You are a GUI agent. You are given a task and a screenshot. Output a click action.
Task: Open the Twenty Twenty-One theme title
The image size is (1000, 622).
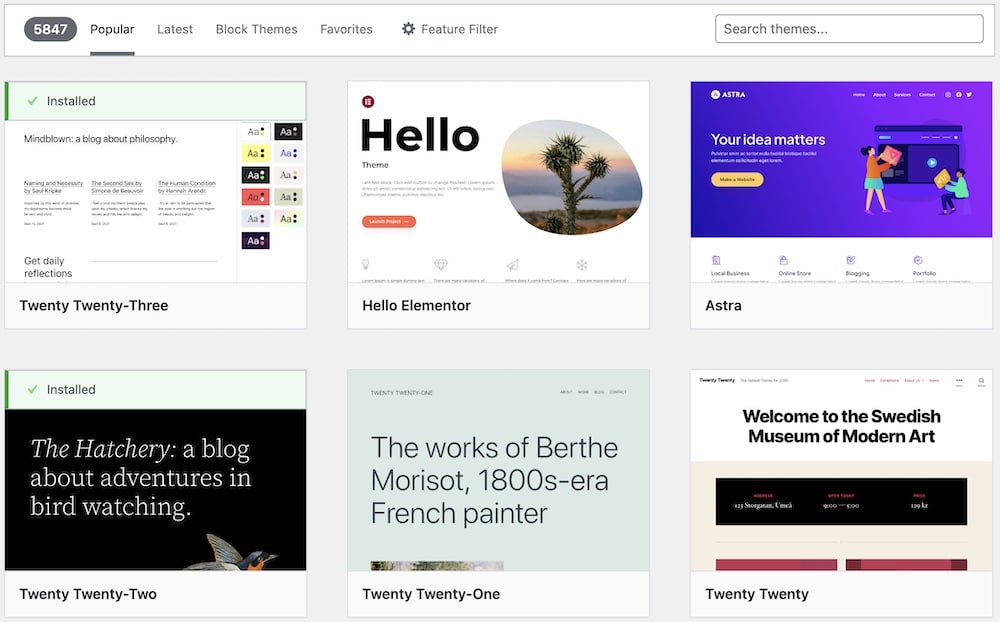click(x=431, y=594)
